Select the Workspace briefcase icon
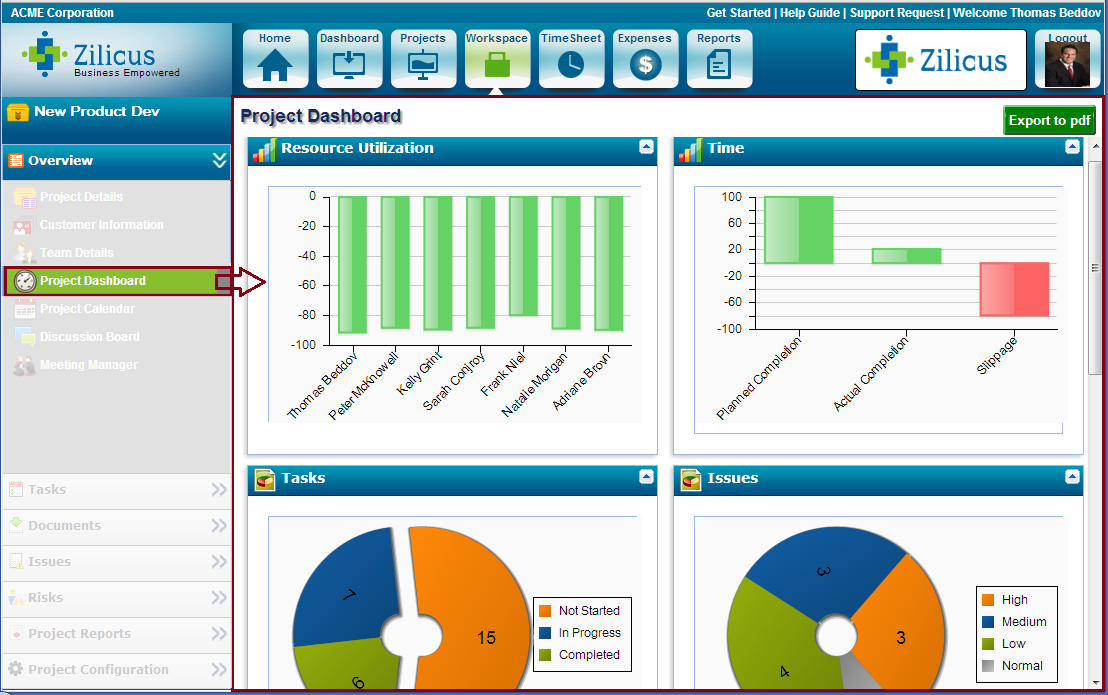The image size is (1108, 695). coord(497,64)
